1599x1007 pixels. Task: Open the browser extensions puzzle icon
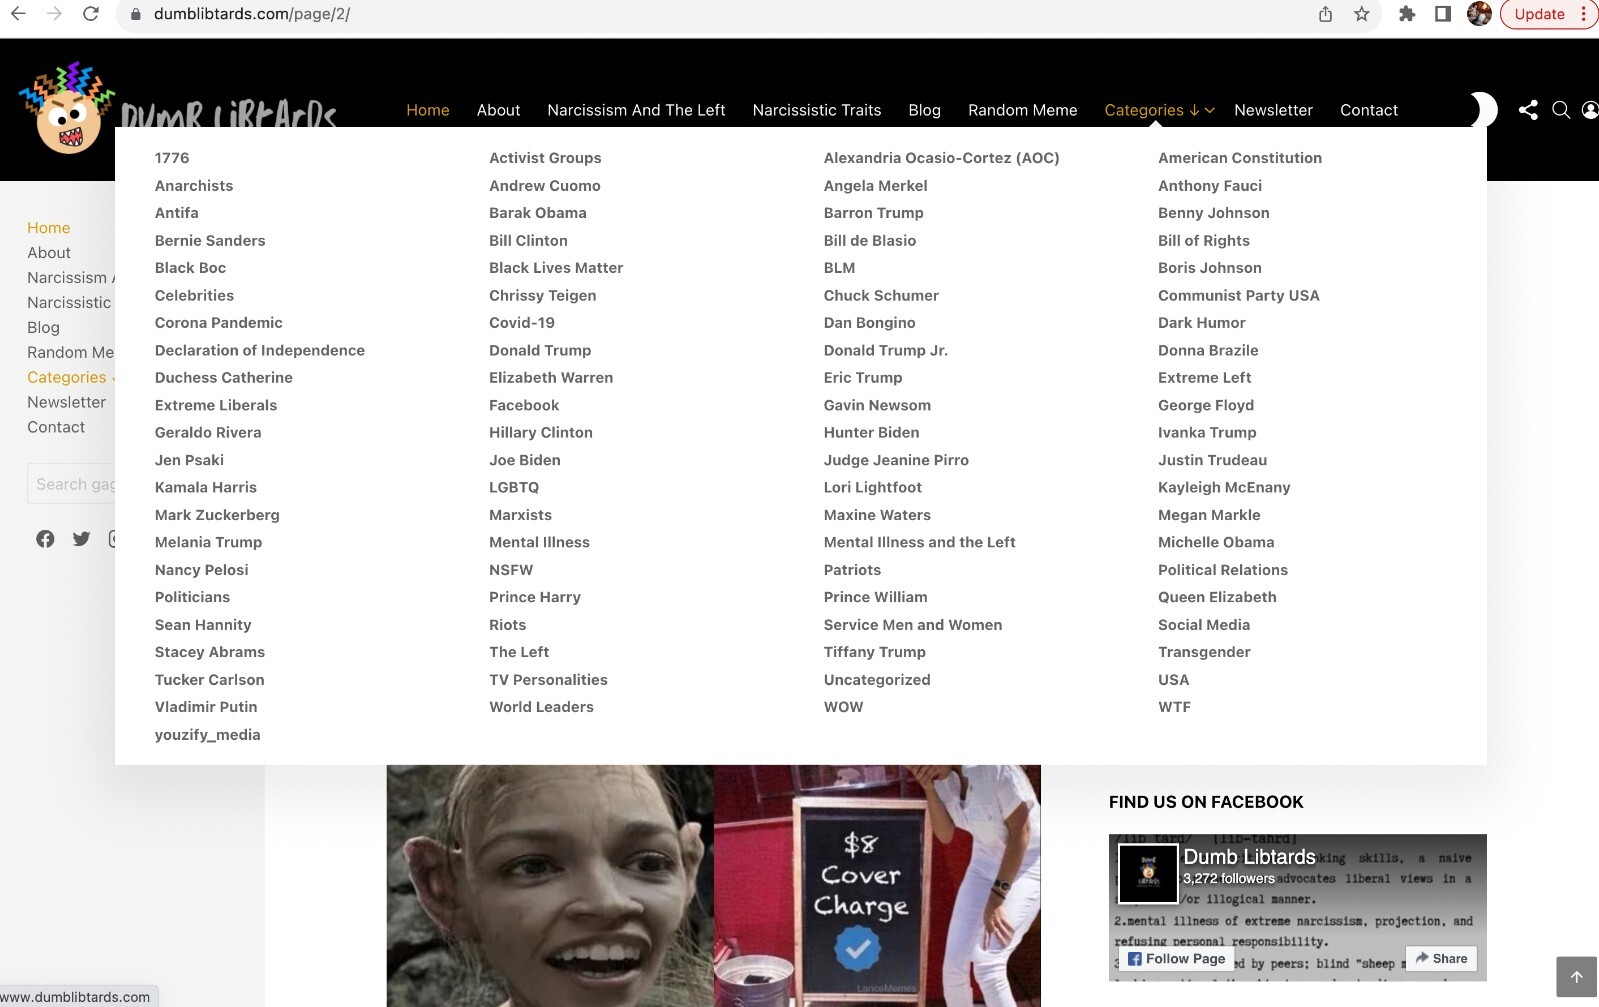(1407, 14)
